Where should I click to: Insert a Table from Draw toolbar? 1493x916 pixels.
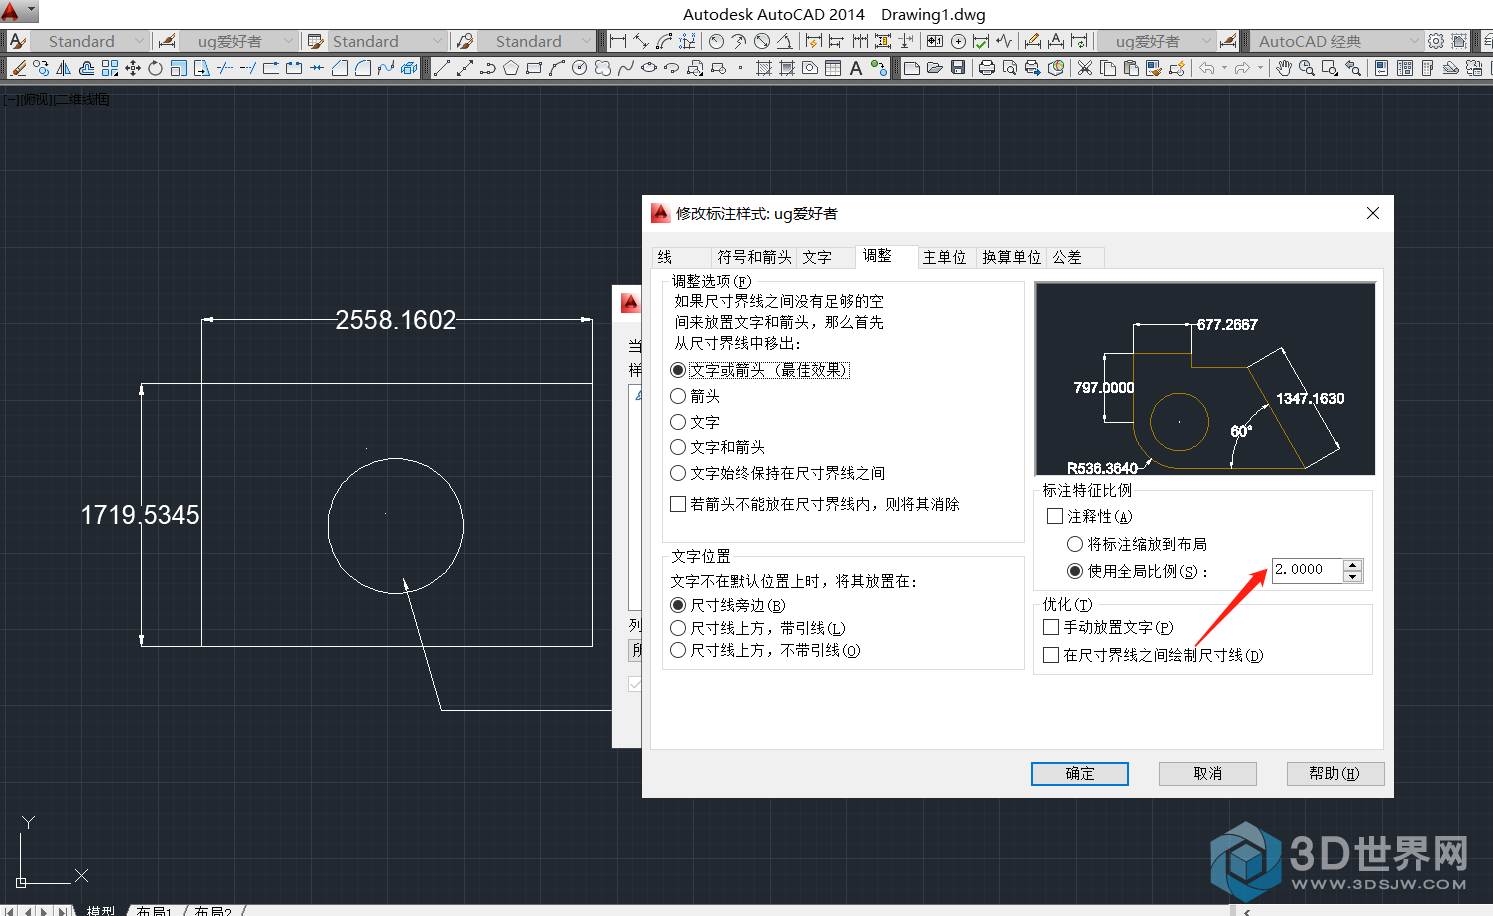tap(833, 68)
